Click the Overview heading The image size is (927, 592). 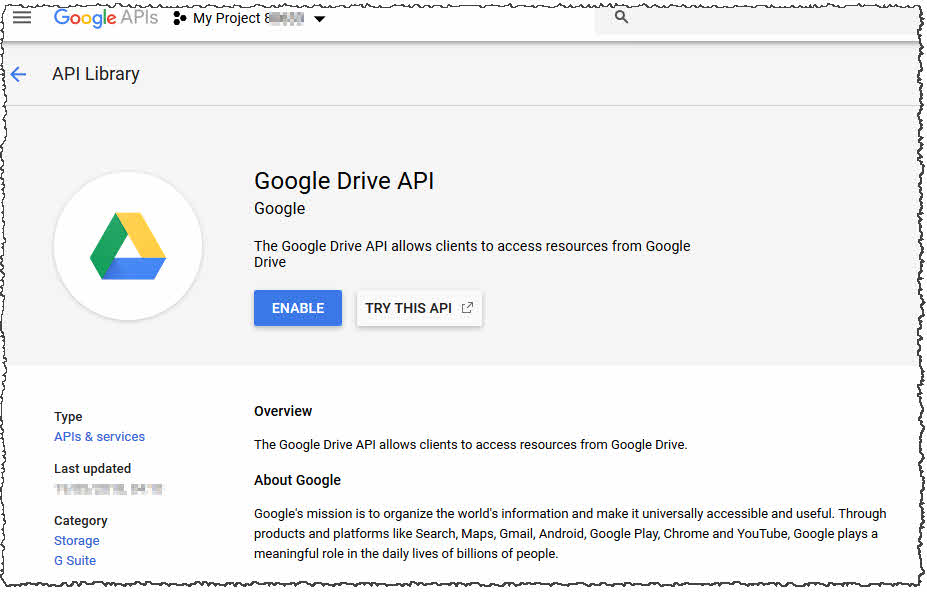283,411
